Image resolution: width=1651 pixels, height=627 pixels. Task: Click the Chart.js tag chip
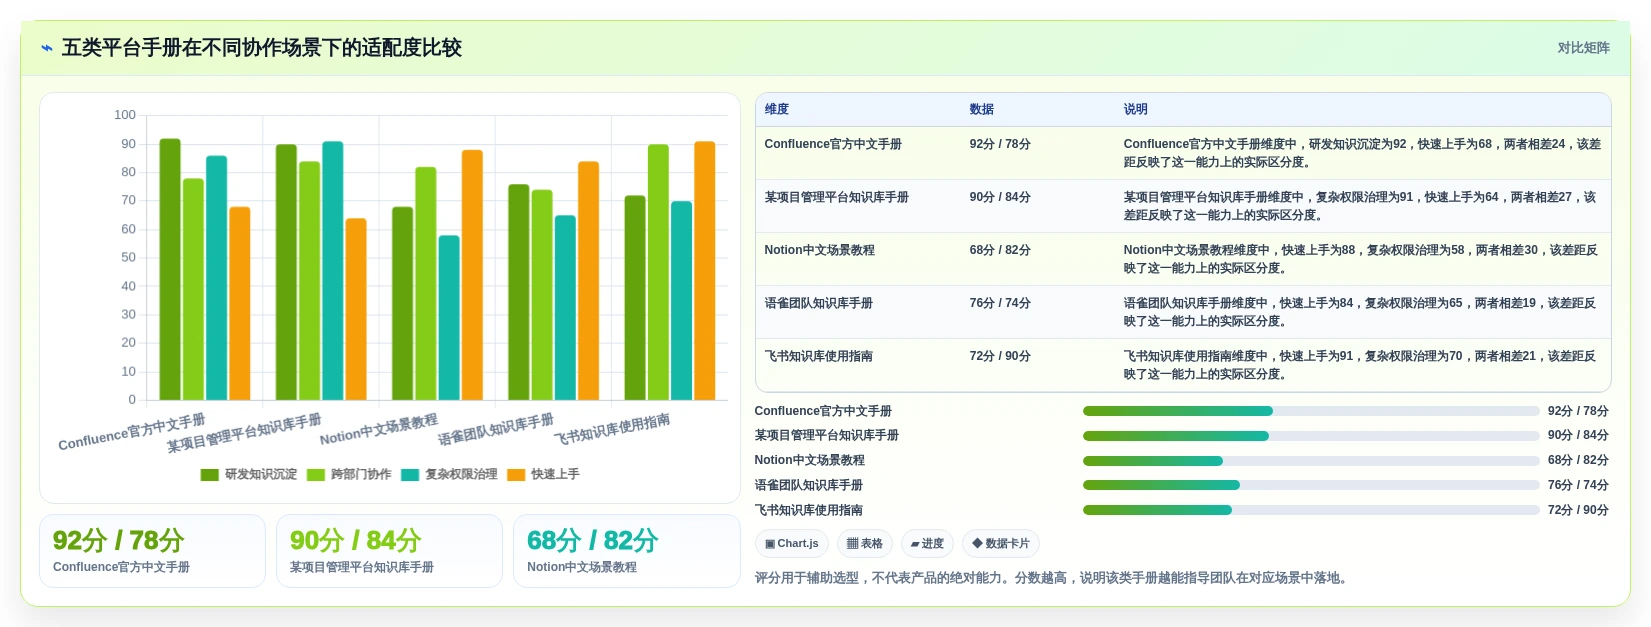coord(792,544)
